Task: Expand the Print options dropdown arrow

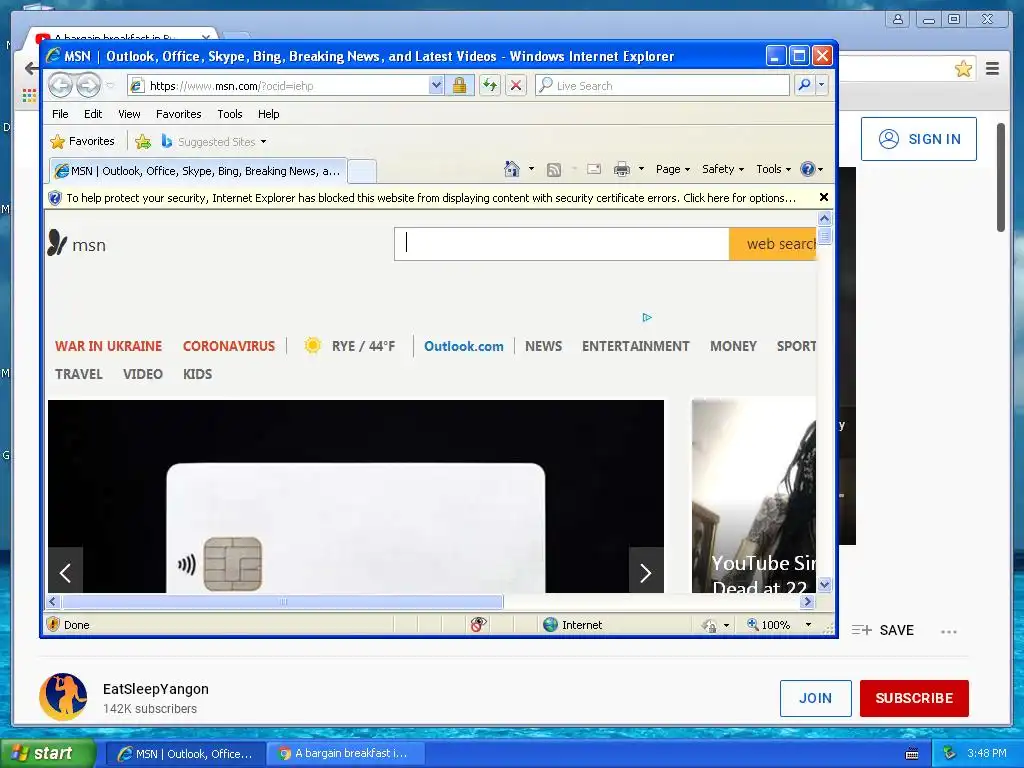Action: pos(641,169)
